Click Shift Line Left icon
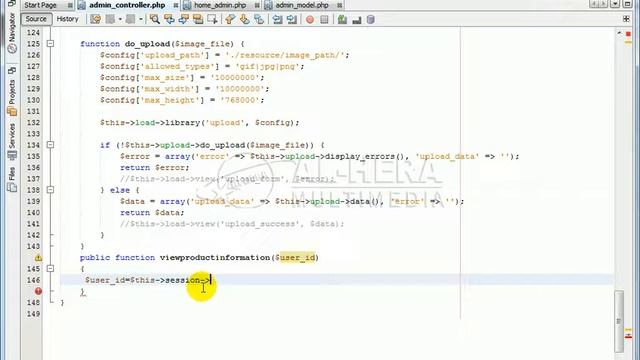This screenshot has height=360, width=640. coord(278,19)
